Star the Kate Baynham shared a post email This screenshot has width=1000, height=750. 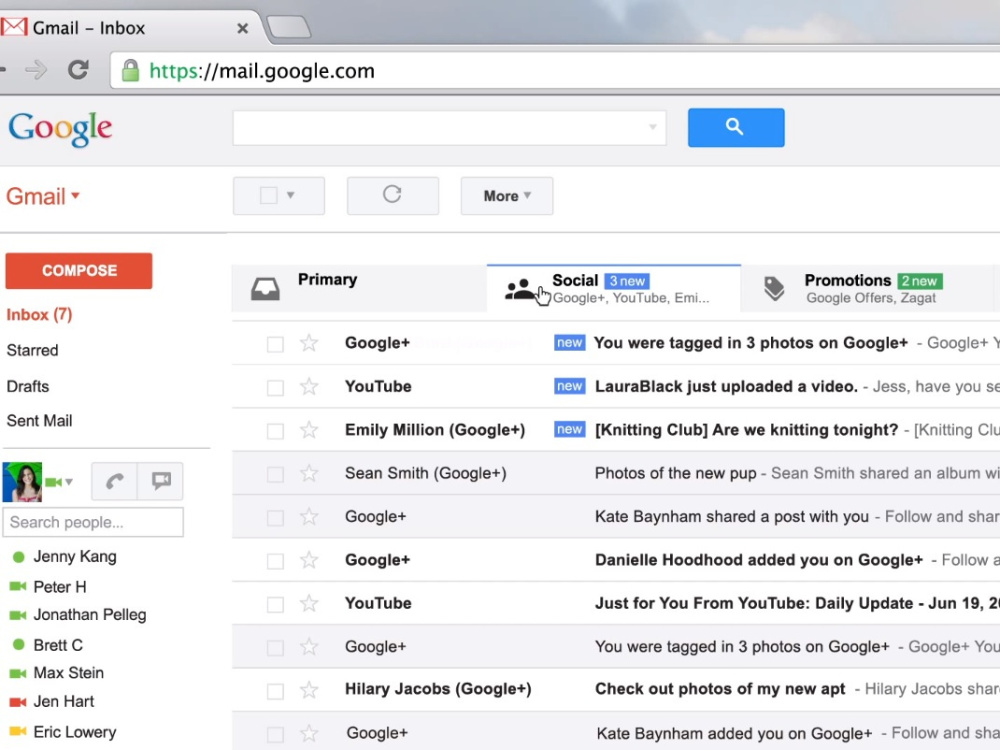(x=309, y=517)
